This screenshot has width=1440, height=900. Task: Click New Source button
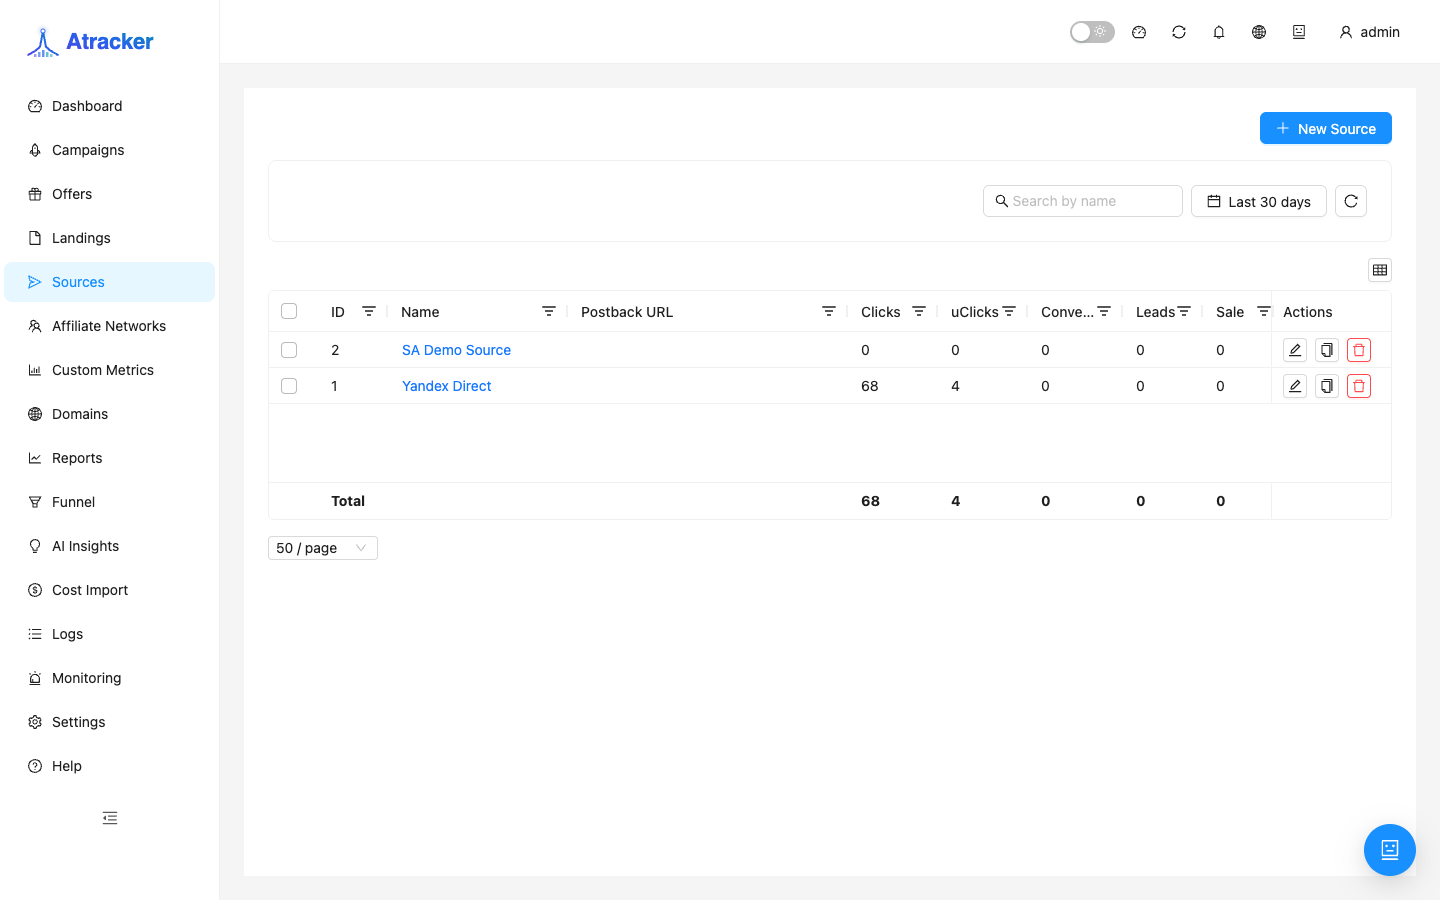1325,128
